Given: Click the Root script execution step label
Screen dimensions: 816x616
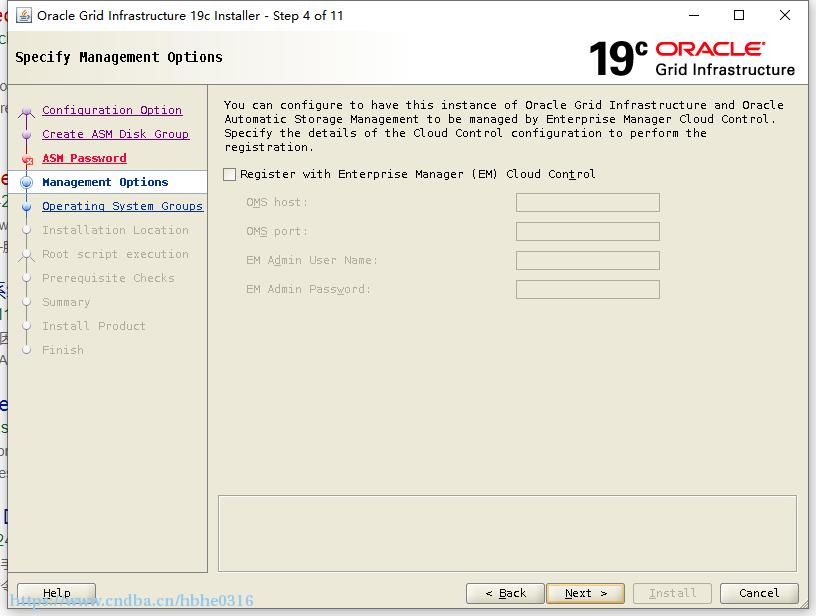Looking at the screenshot, I should tap(115, 254).
